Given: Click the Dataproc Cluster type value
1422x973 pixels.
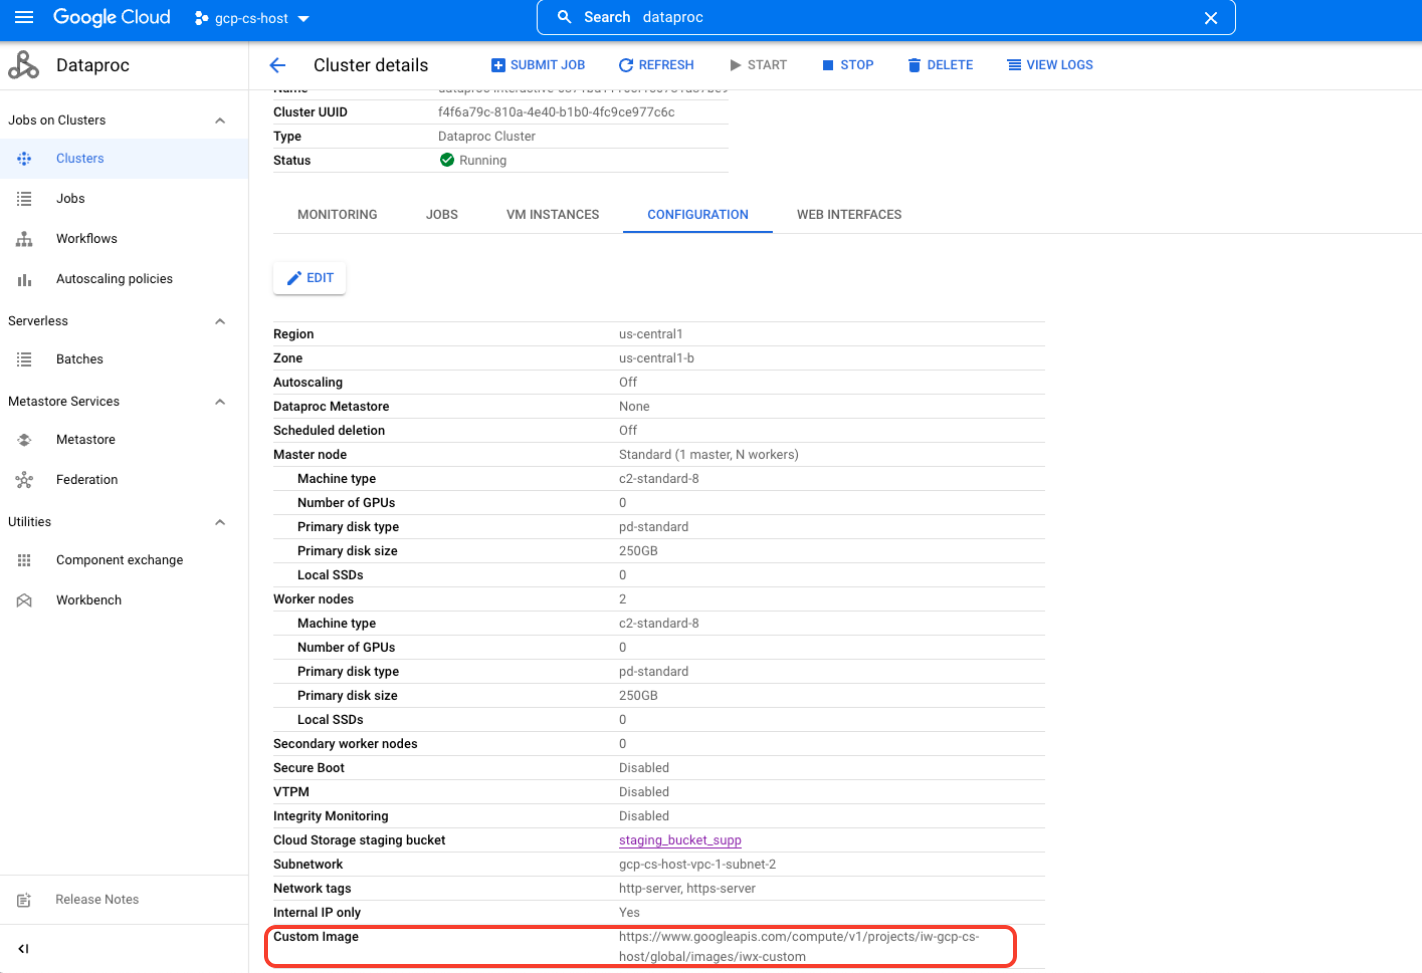Looking at the screenshot, I should click(x=486, y=136).
